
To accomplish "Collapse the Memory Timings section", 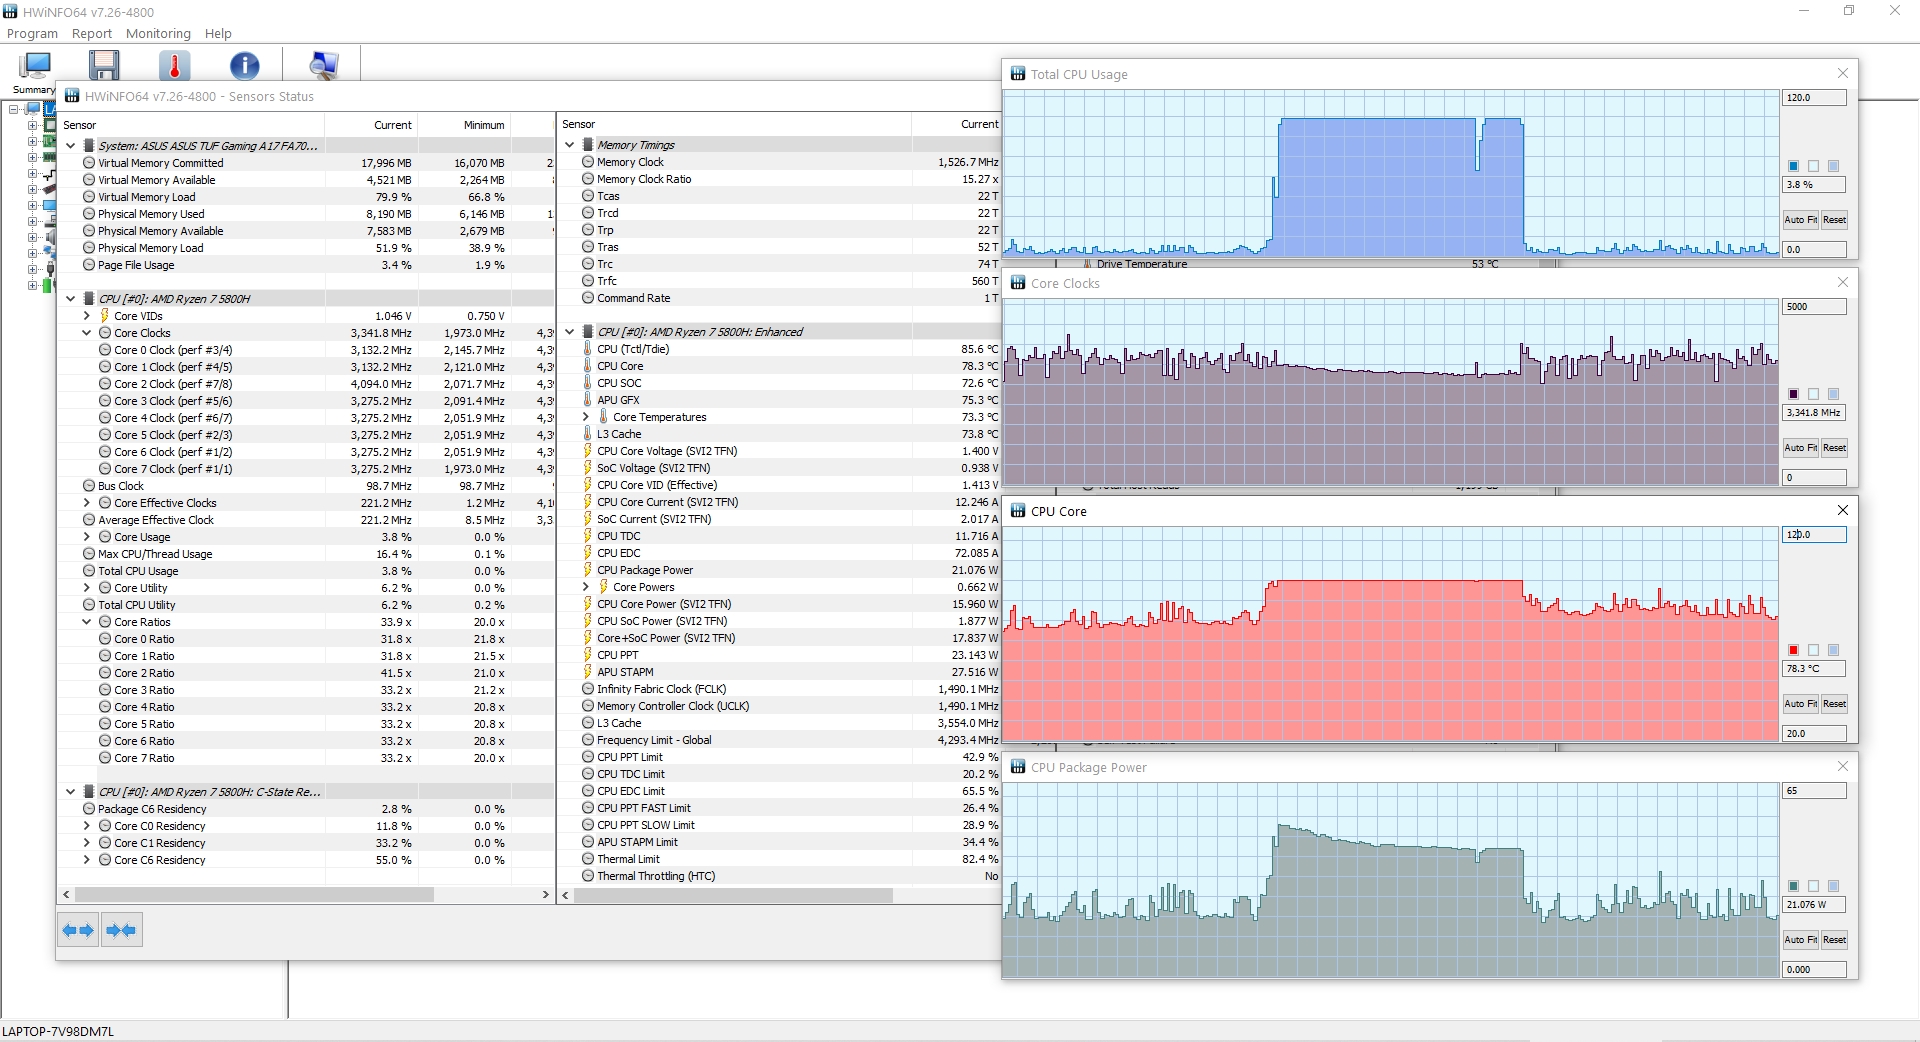I will [x=570, y=144].
